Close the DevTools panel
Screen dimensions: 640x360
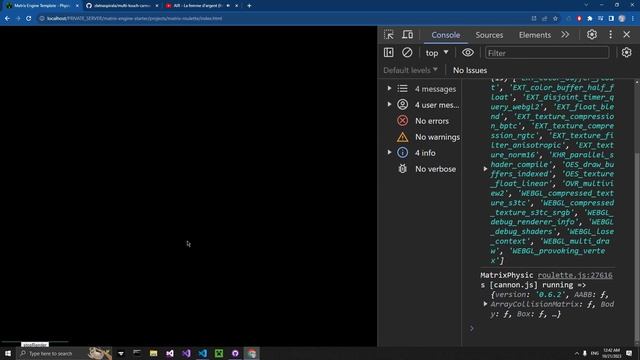(x=627, y=35)
